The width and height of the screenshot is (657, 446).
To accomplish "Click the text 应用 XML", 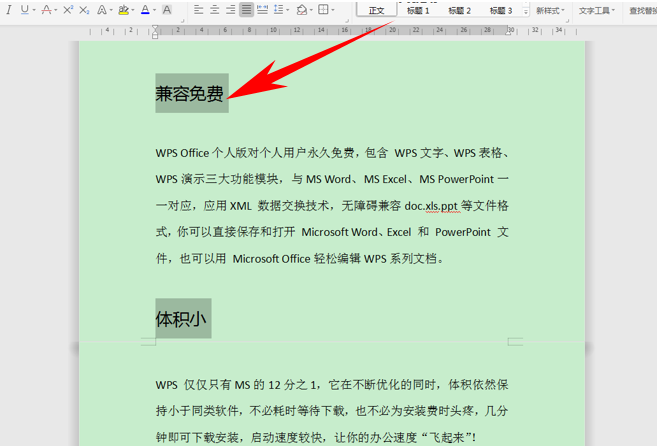I will click(x=228, y=206).
